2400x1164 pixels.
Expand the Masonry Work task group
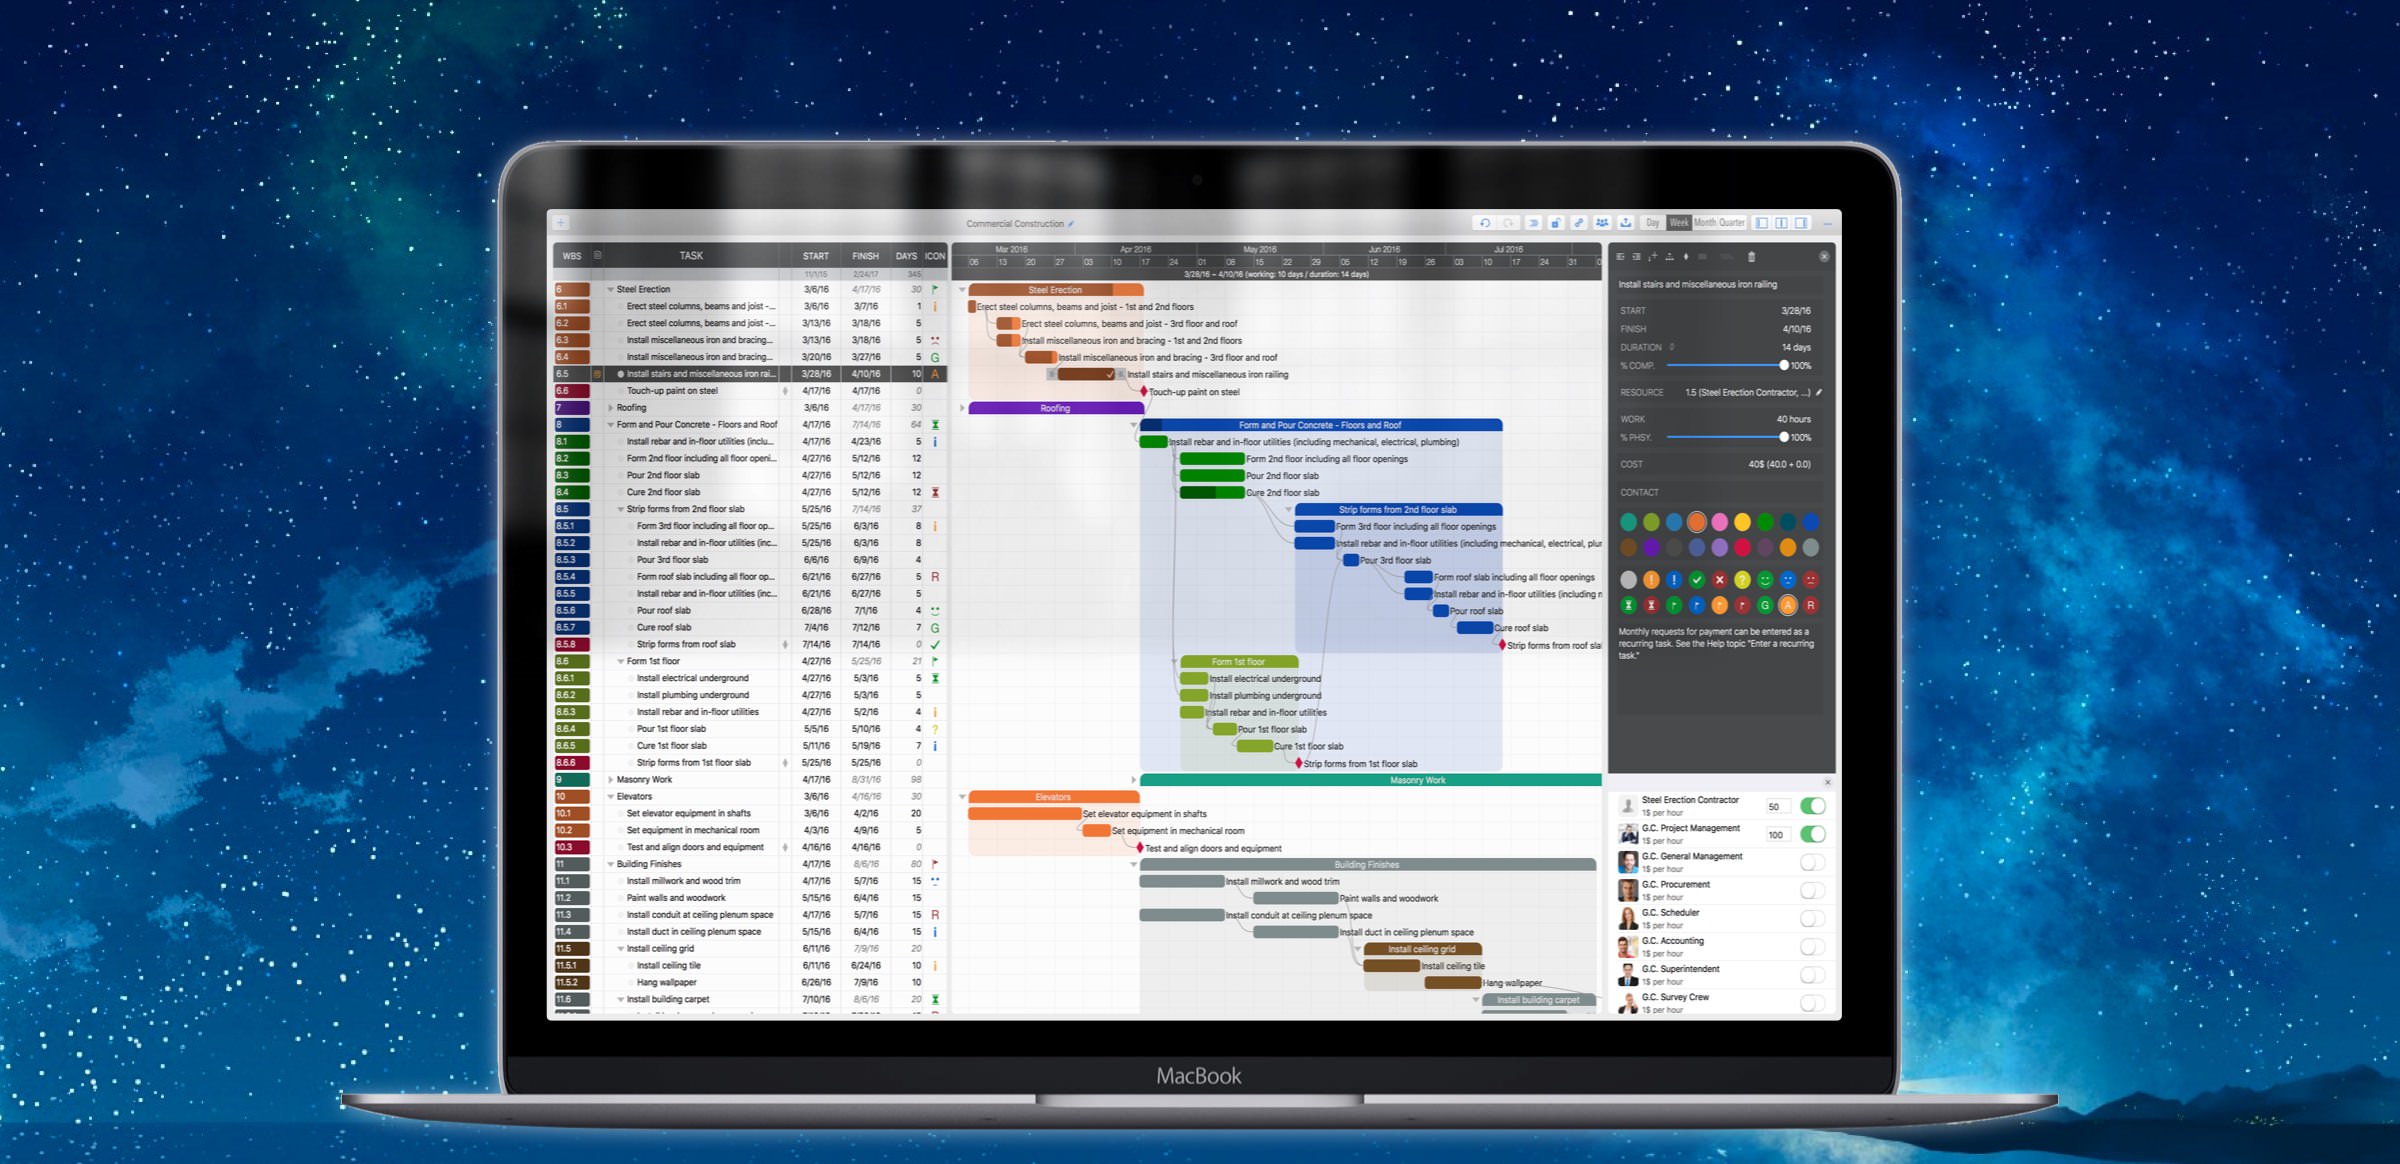(x=610, y=780)
